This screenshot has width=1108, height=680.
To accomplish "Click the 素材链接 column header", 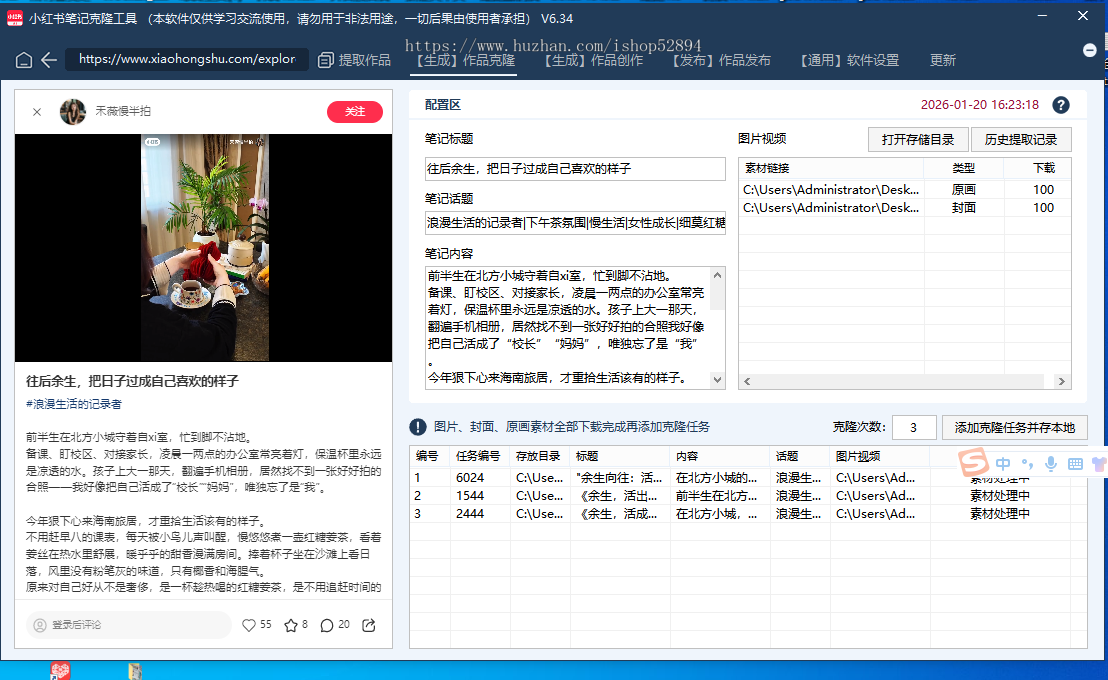I will click(x=831, y=168).
